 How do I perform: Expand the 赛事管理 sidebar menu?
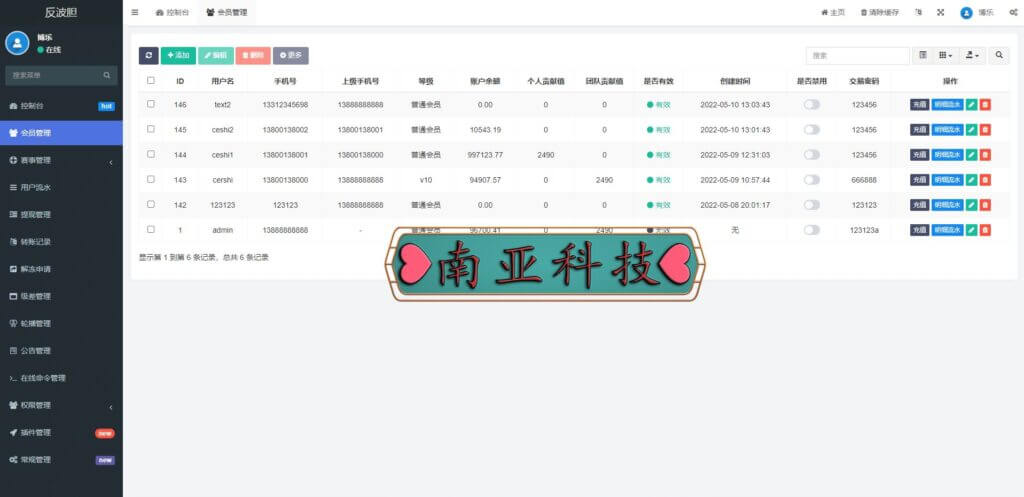[61, 160]
